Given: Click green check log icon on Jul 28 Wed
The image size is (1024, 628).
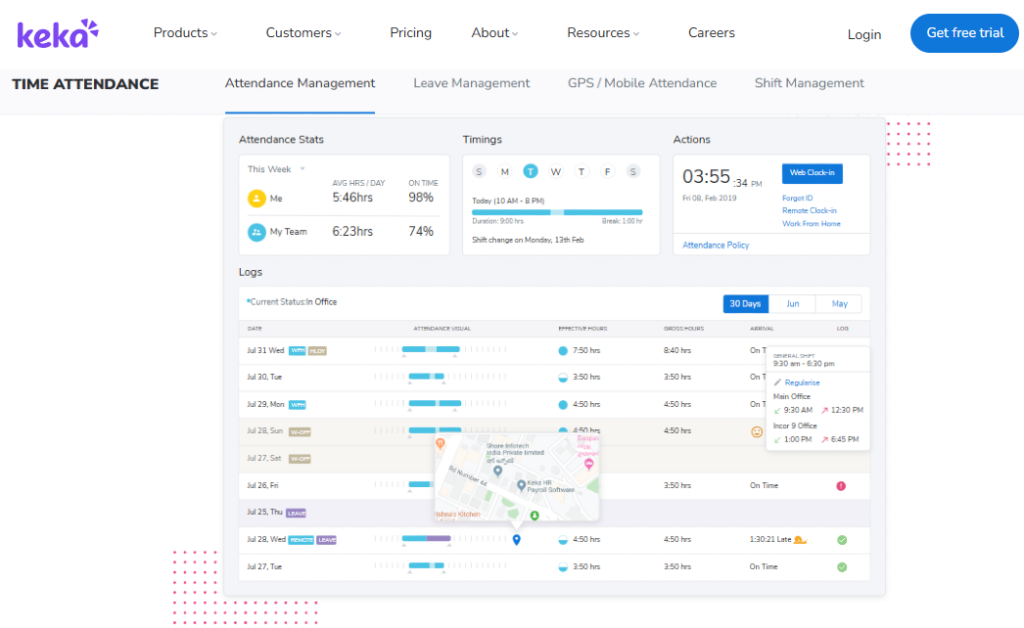Looking at the screenshot, I should (x=842, y=540).
